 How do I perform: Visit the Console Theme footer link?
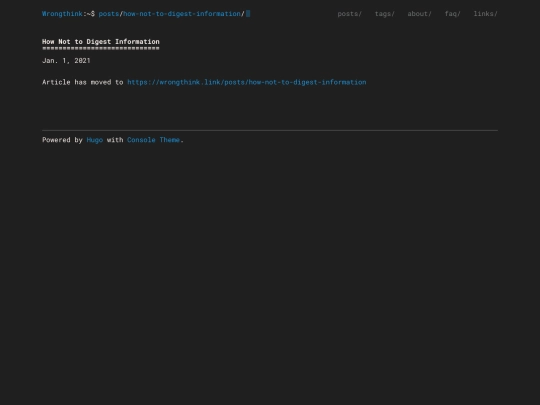click(x=154, y=140)
